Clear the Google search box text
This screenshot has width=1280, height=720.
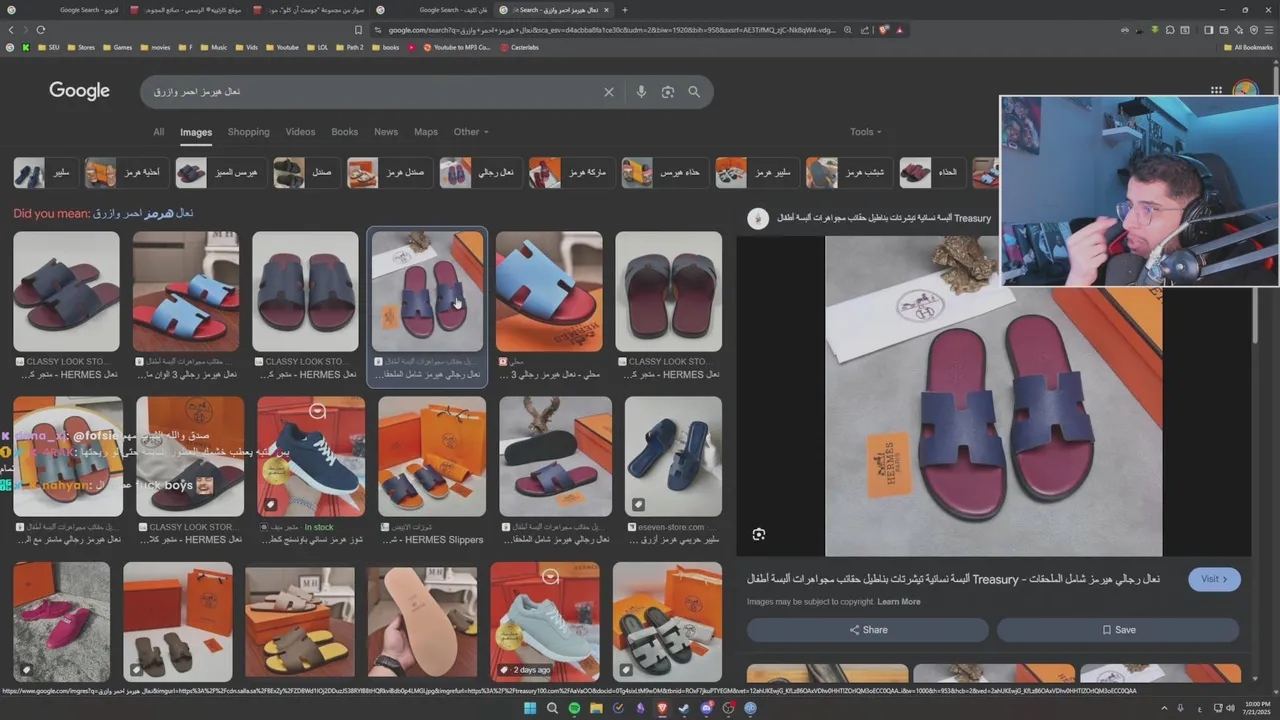pyautogui.click(x=608, y=92)
